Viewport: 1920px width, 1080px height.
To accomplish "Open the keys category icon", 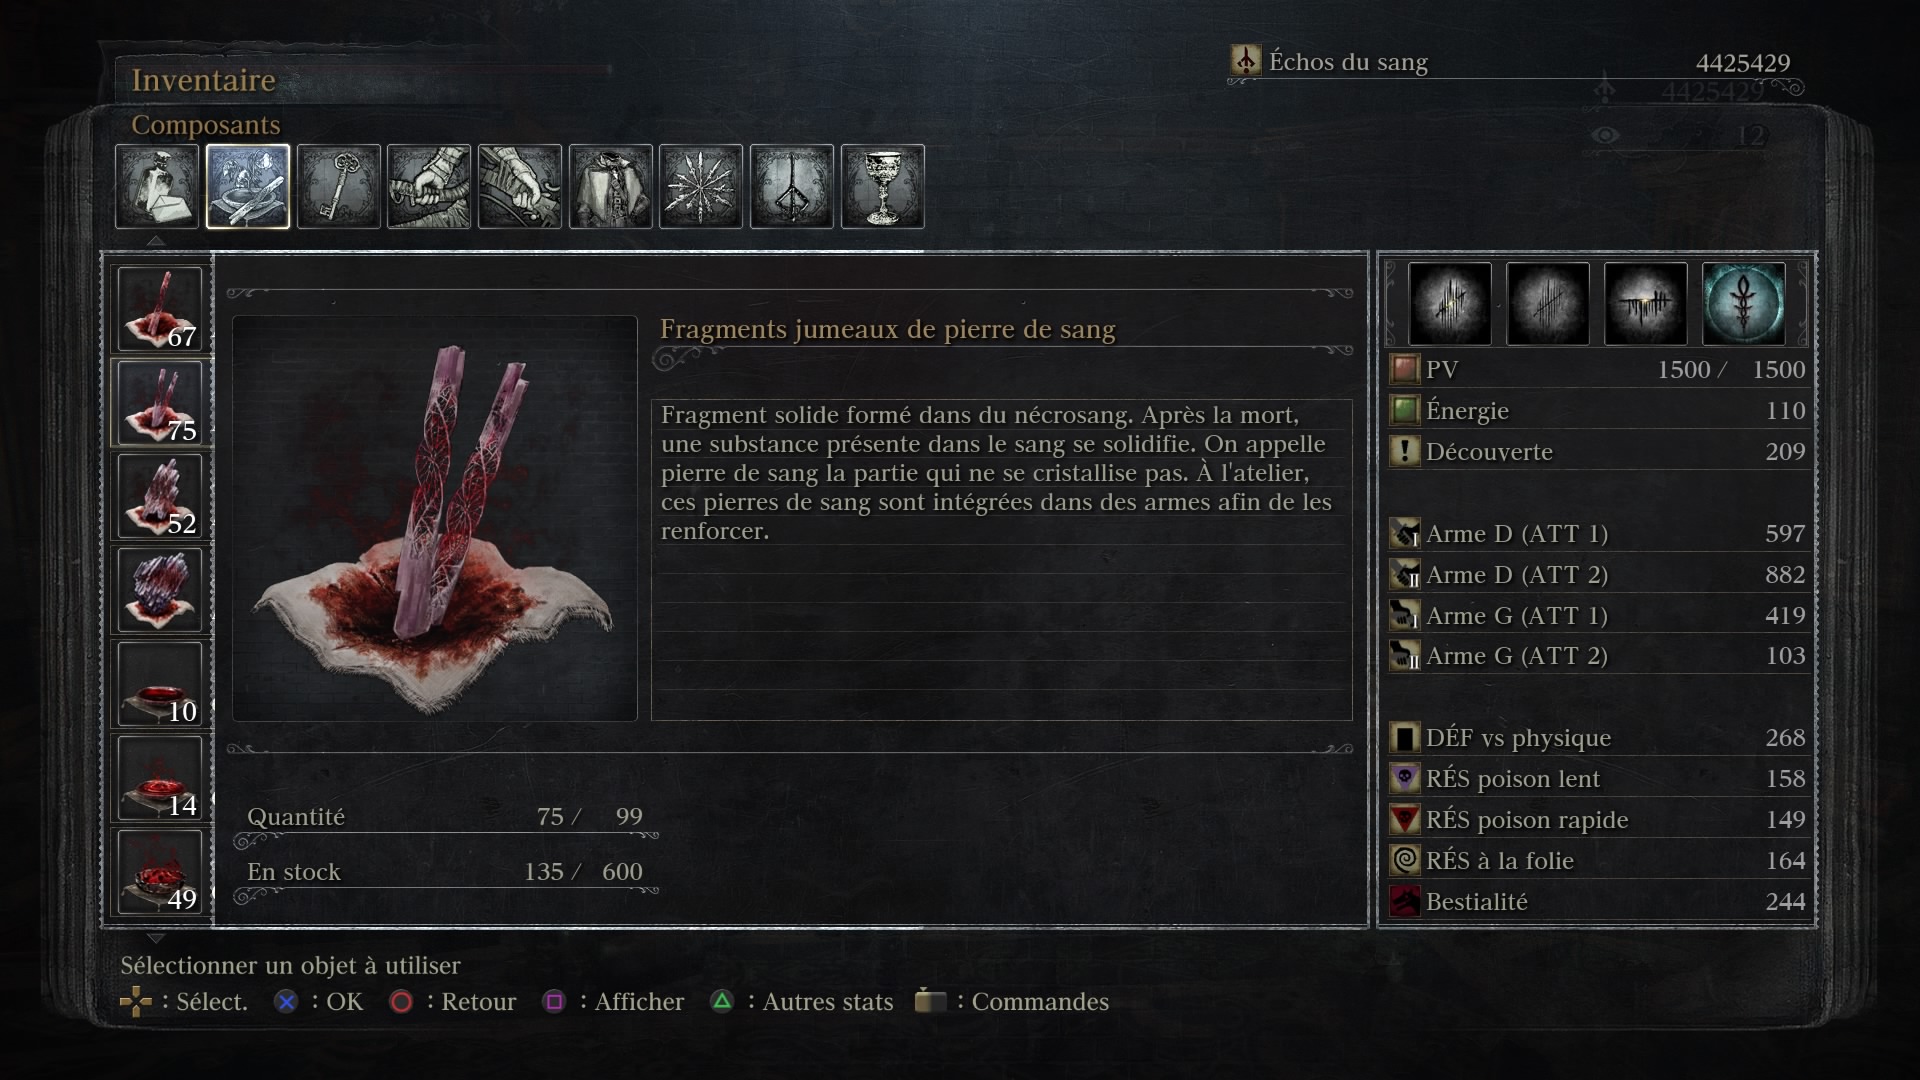I will [339, 187].
